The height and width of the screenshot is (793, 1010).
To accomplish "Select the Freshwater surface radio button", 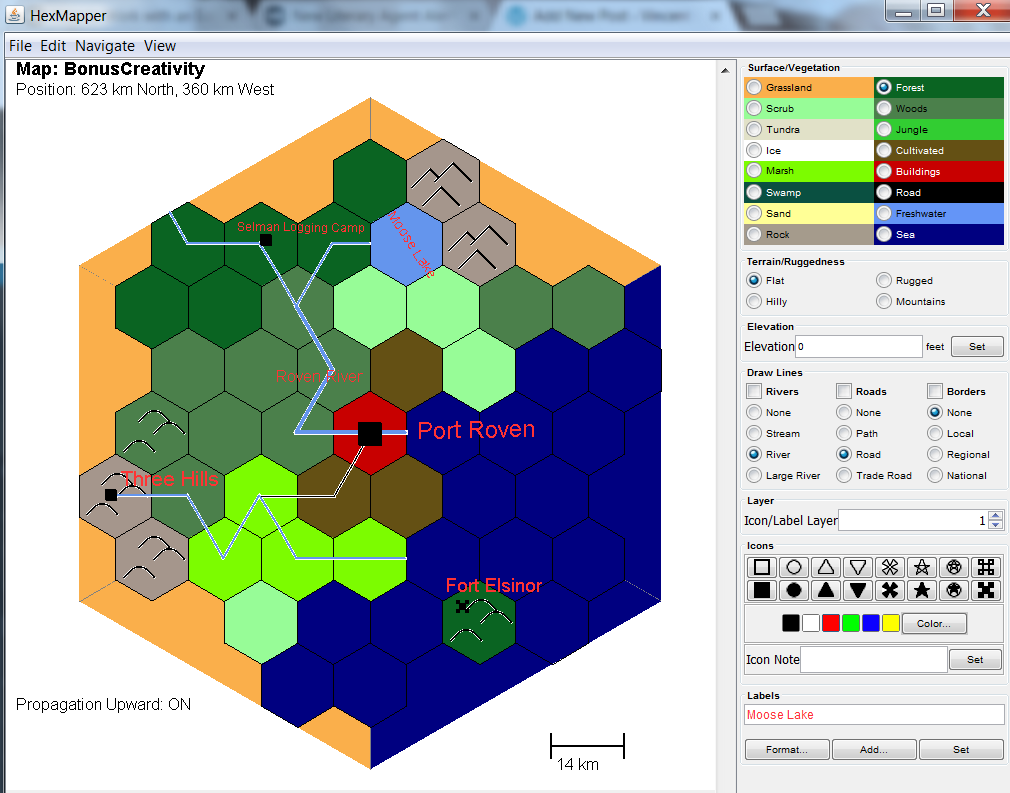I will (x=884, y=214).
